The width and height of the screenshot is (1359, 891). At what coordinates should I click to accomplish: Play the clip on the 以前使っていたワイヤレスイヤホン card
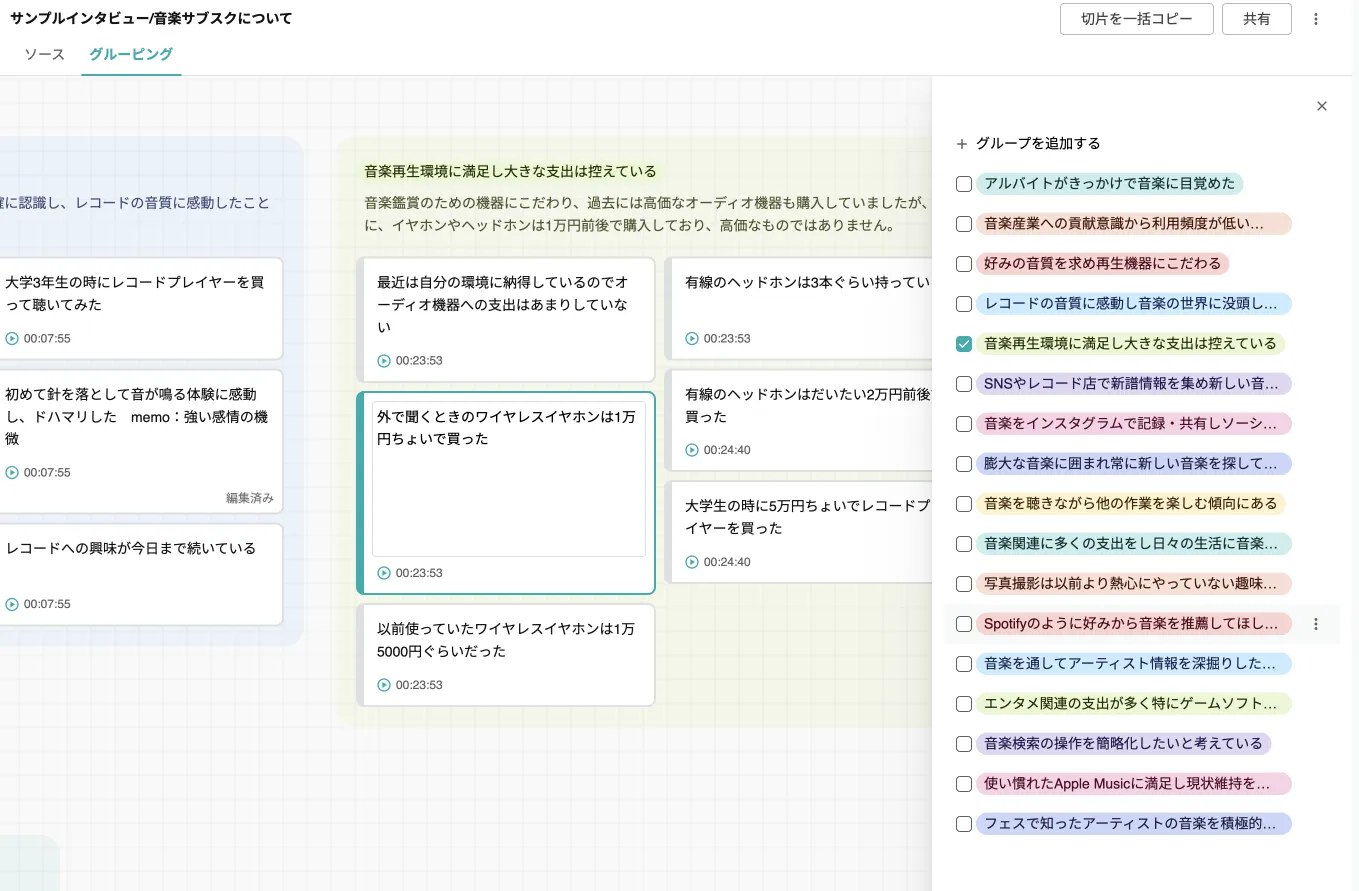click(384, 685)
